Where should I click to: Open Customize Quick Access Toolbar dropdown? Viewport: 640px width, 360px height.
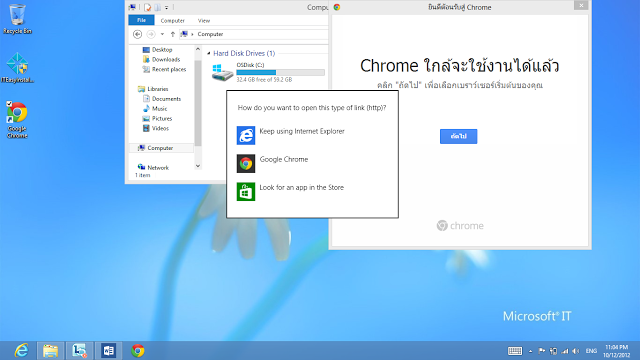167,7
